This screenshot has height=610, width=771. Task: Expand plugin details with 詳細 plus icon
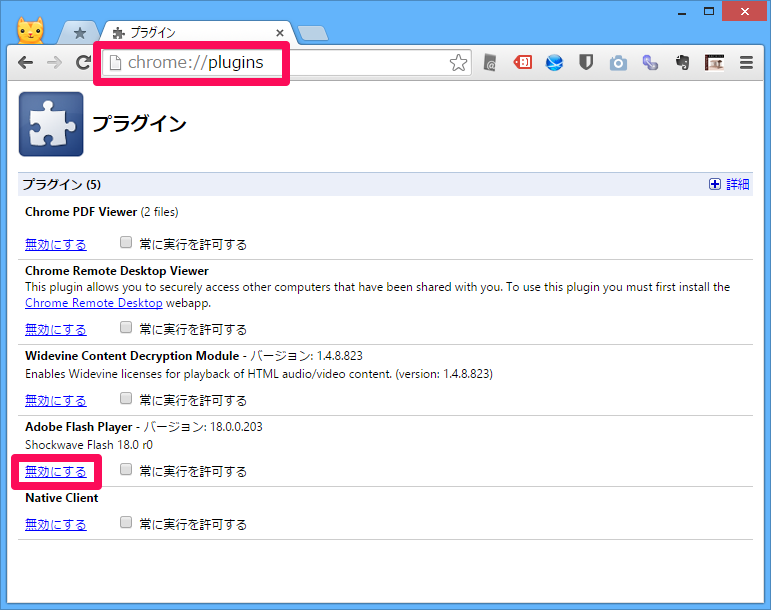[715, 185]
